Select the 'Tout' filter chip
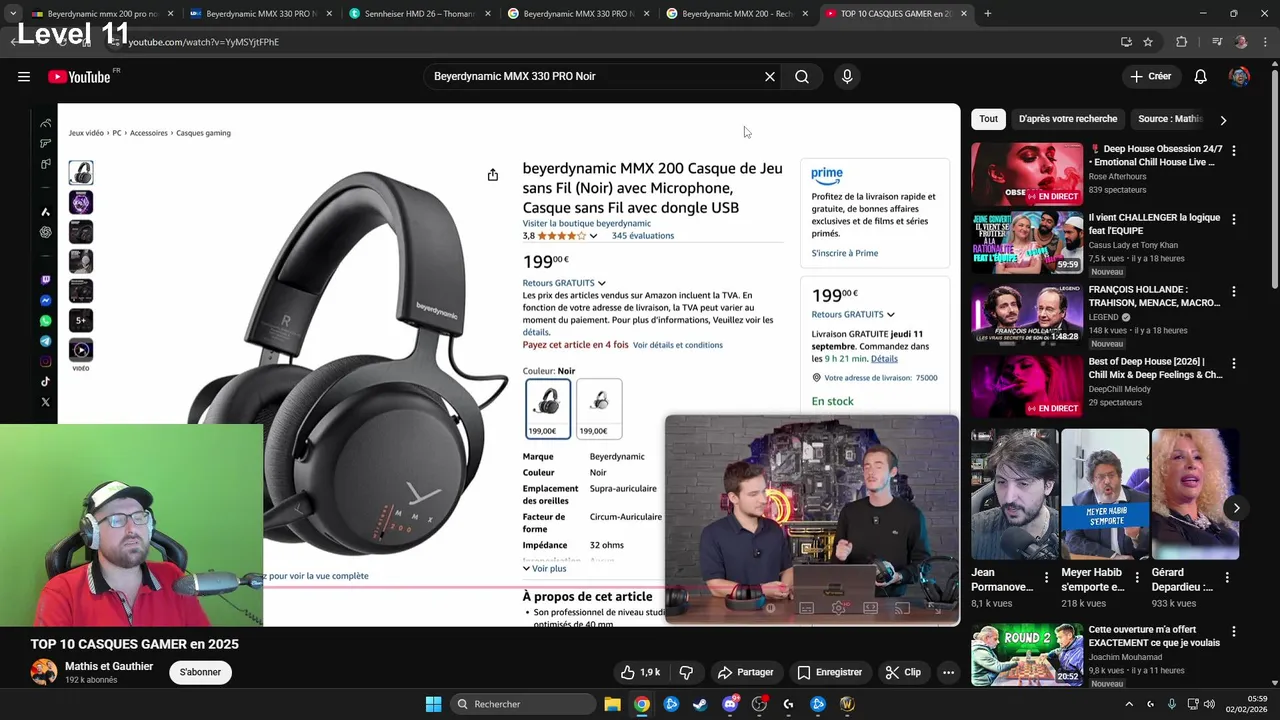 (x=988, y=119)
